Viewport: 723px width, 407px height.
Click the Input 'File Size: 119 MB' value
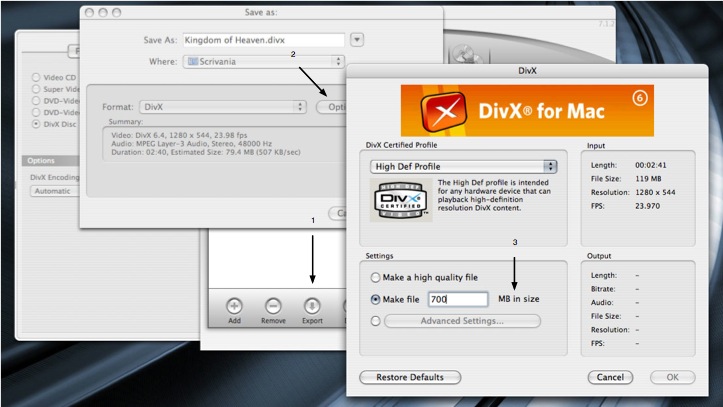[648, 178]
